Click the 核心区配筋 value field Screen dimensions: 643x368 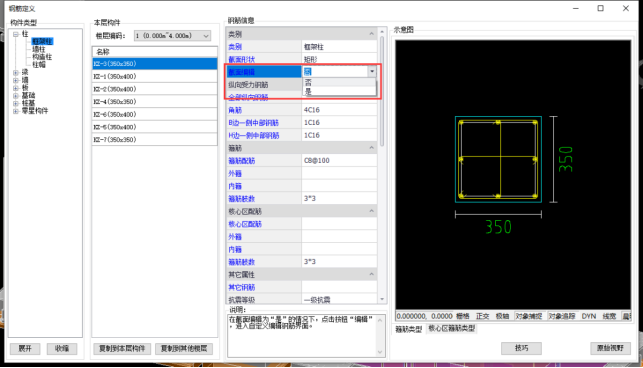(x=339, y=224)
